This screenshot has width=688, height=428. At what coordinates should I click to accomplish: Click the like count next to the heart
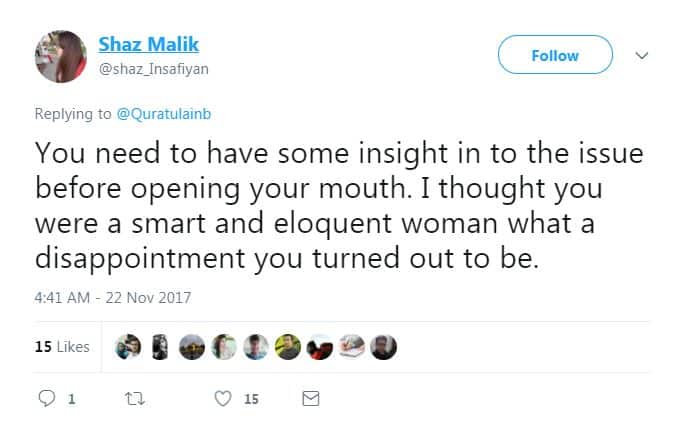click(251, 399)
